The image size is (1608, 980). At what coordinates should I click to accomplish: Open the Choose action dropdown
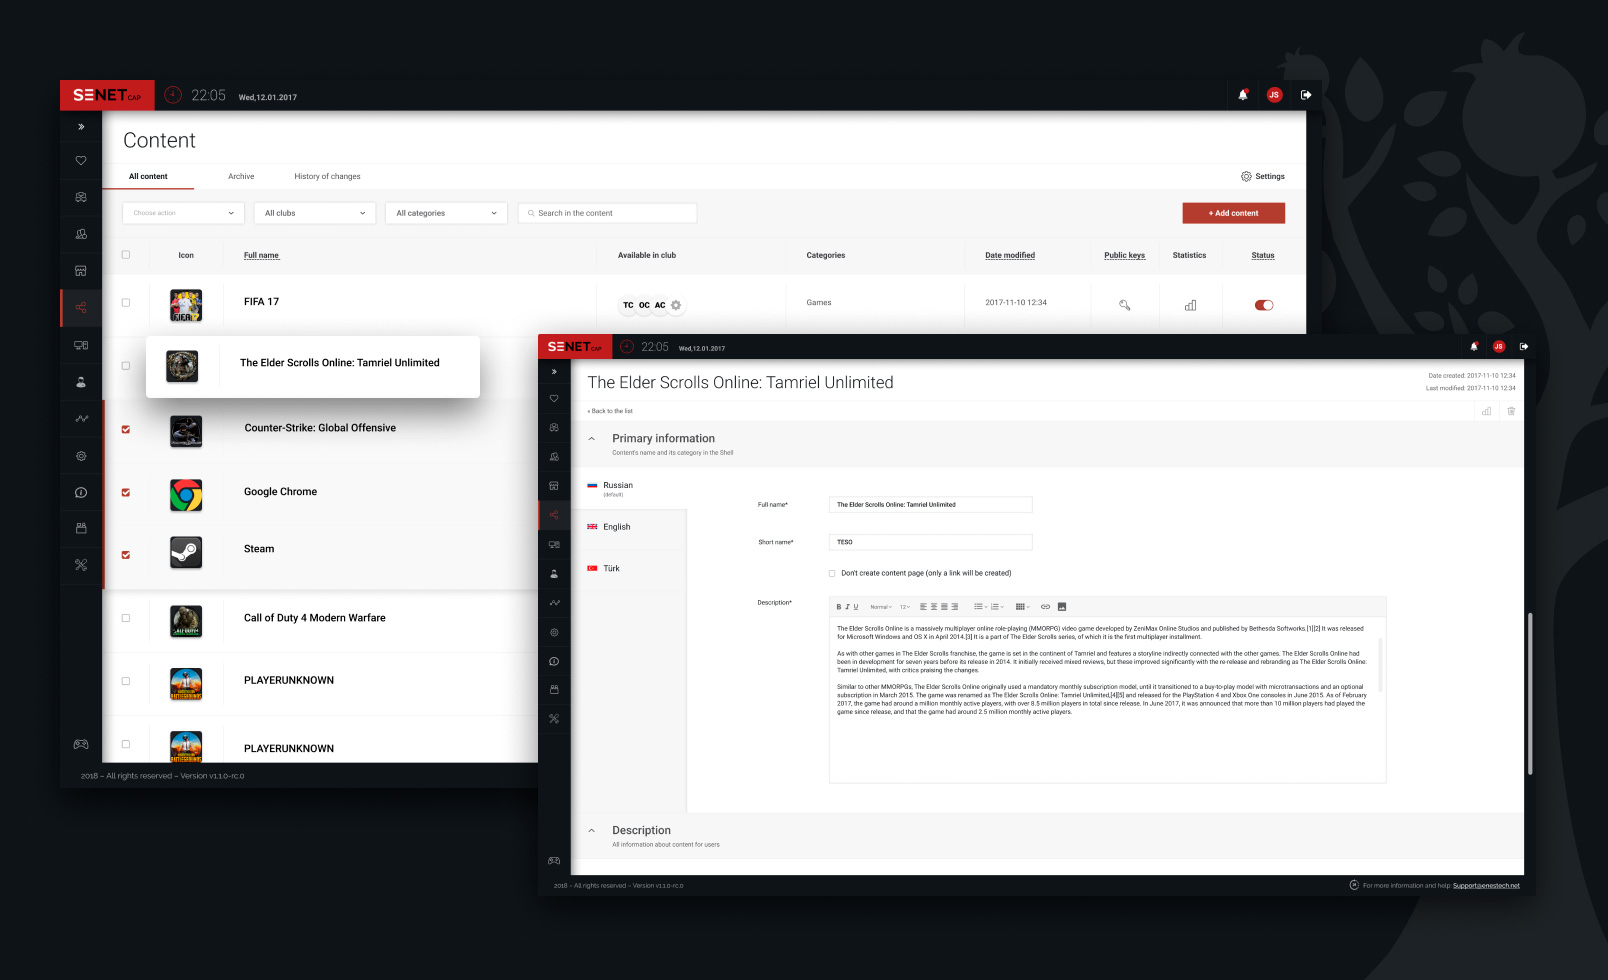coord(183,213)
